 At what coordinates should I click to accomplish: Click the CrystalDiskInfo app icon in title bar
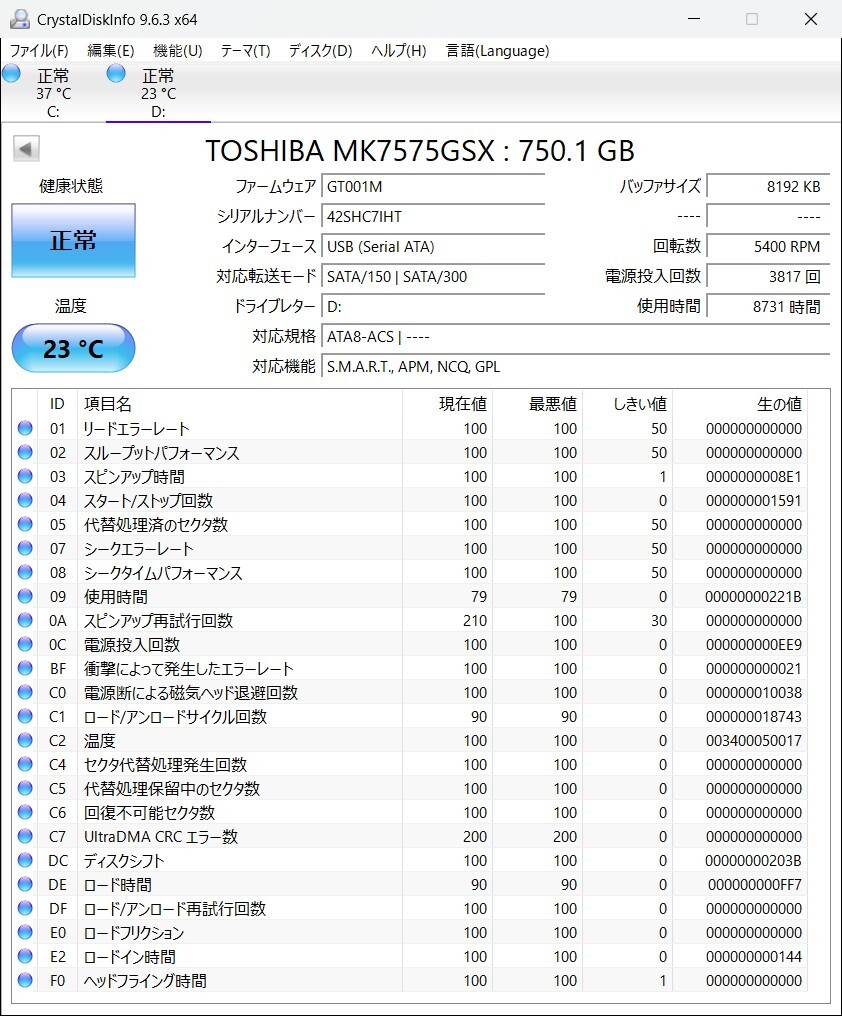click(x=20, y=19)
